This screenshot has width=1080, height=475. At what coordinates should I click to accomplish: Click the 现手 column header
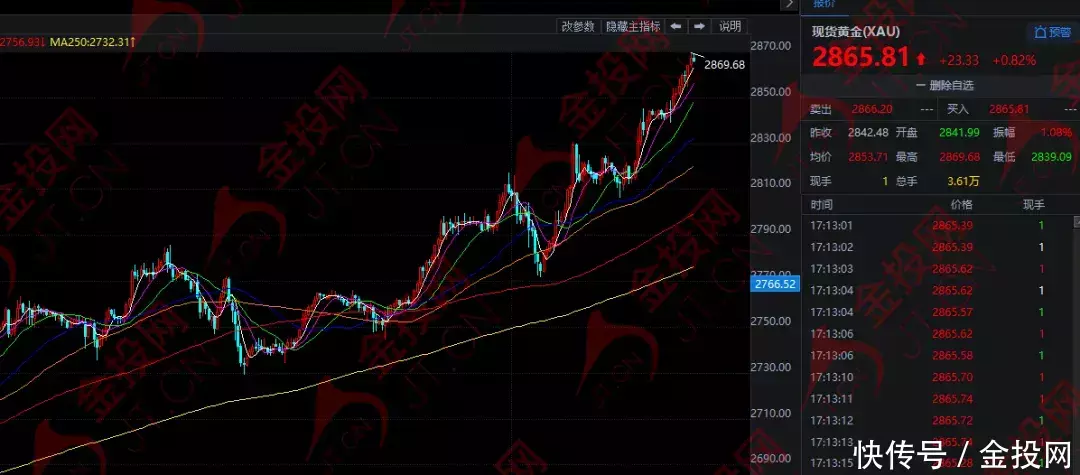(1033, 204)
